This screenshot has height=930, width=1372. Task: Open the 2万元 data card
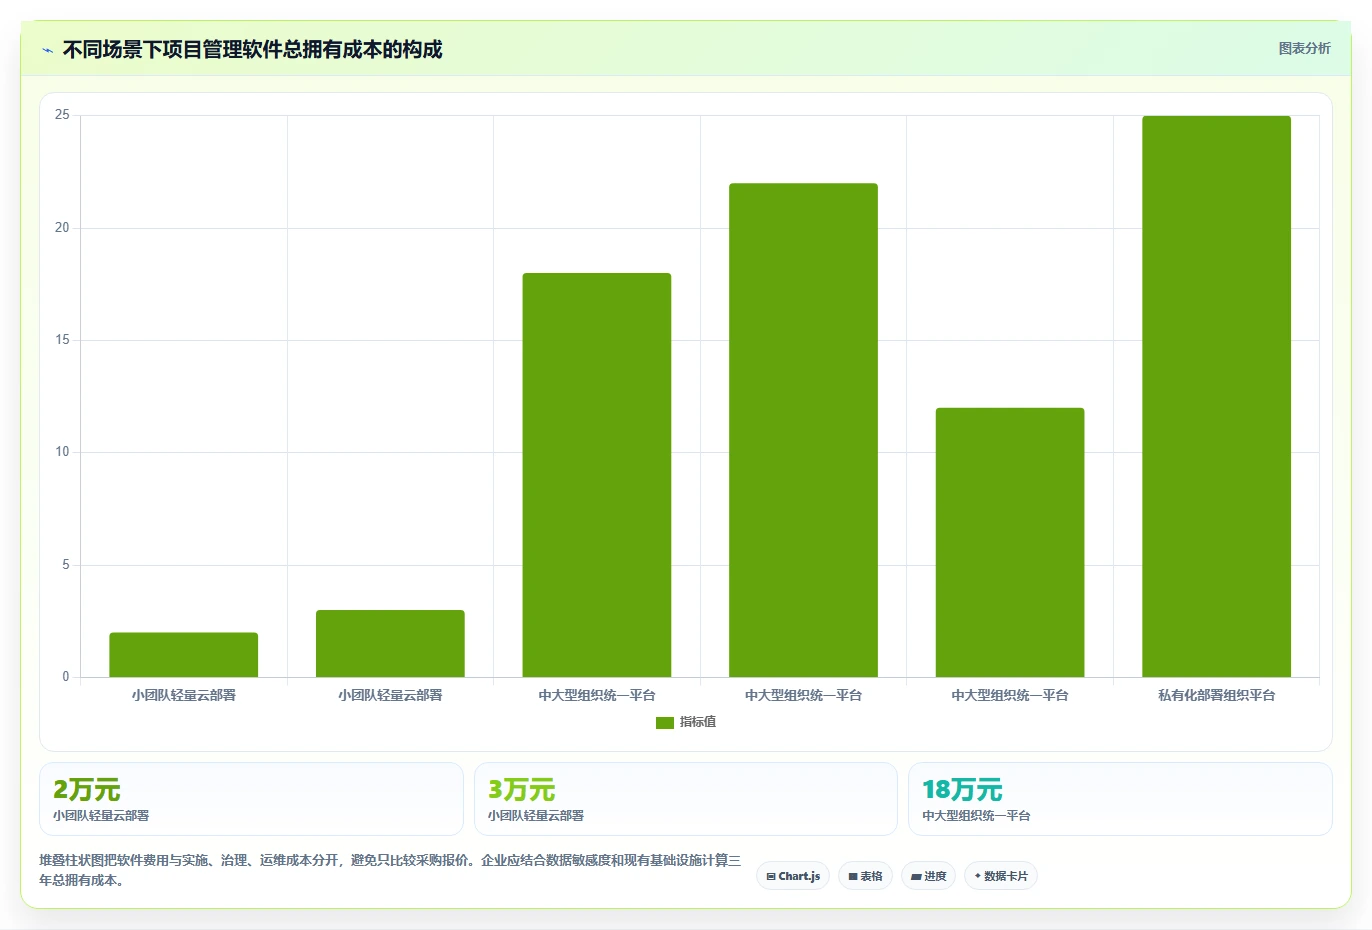point(251,799)
